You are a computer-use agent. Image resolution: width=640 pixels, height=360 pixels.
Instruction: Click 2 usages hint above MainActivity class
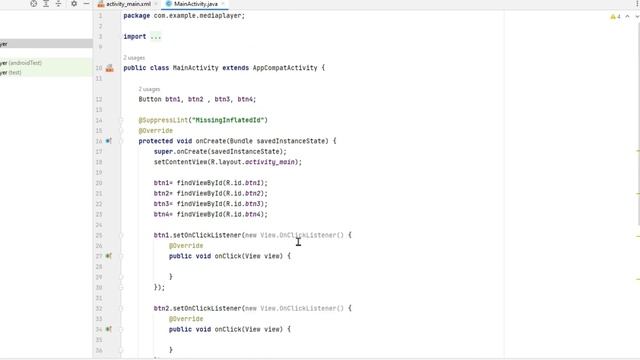pos(134,58)
